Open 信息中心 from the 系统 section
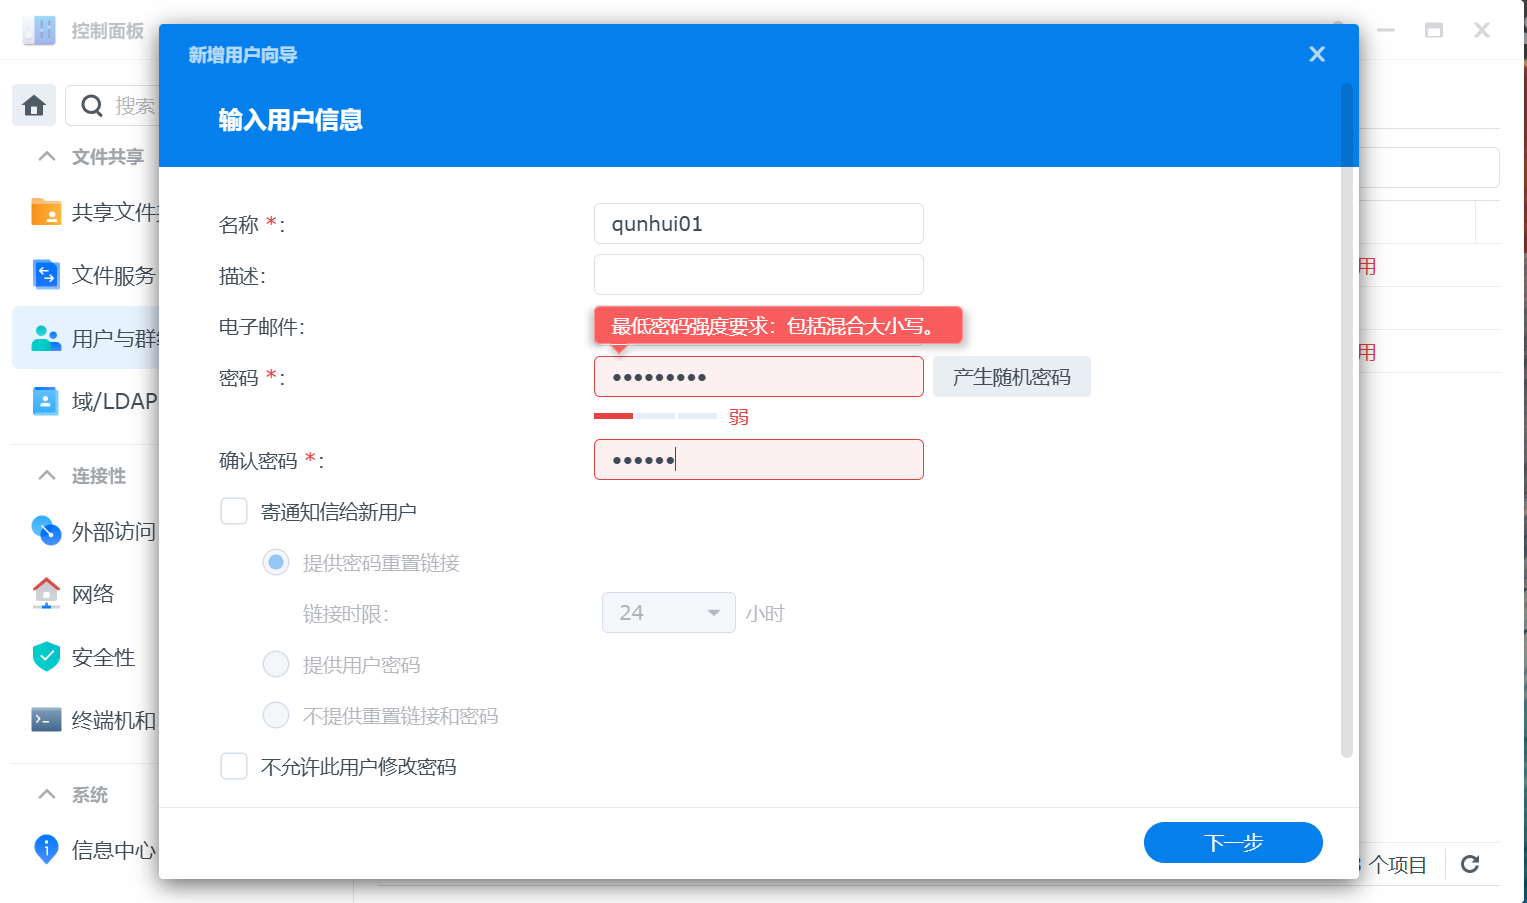 click(46, 849)
